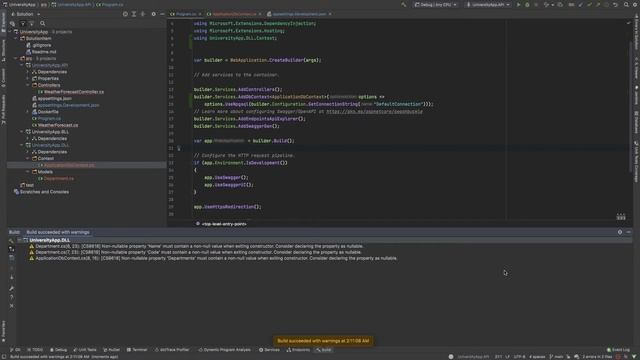Screen dimensions: 640x360
Task: Expand the Dockerfile node
Action: click(x=28, y=112)
